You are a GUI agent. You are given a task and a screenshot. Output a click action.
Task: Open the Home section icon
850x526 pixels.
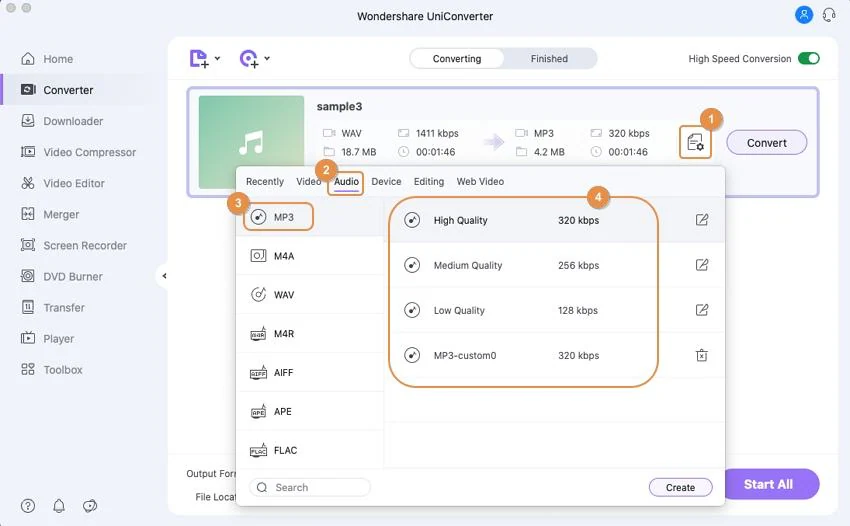coord(28,59)
